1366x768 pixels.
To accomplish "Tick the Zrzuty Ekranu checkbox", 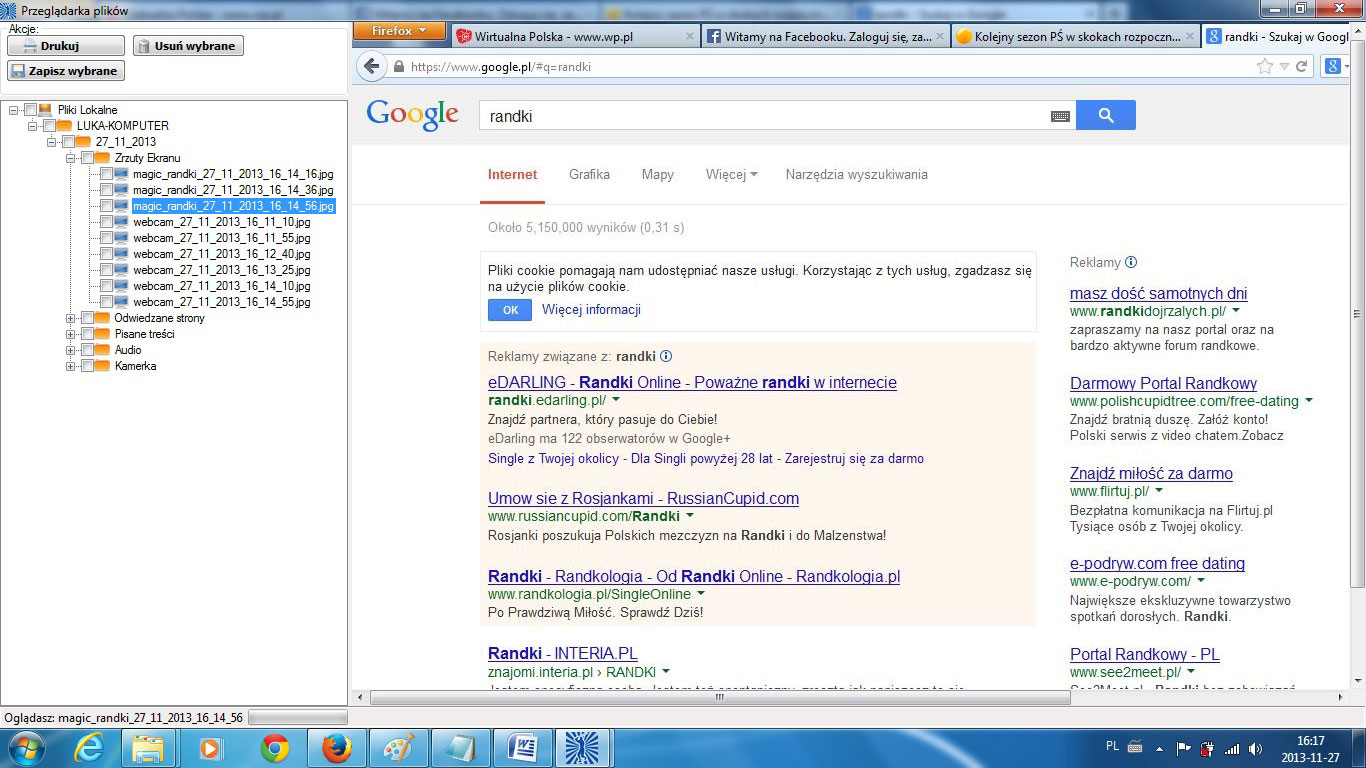I will coord(87,158).
